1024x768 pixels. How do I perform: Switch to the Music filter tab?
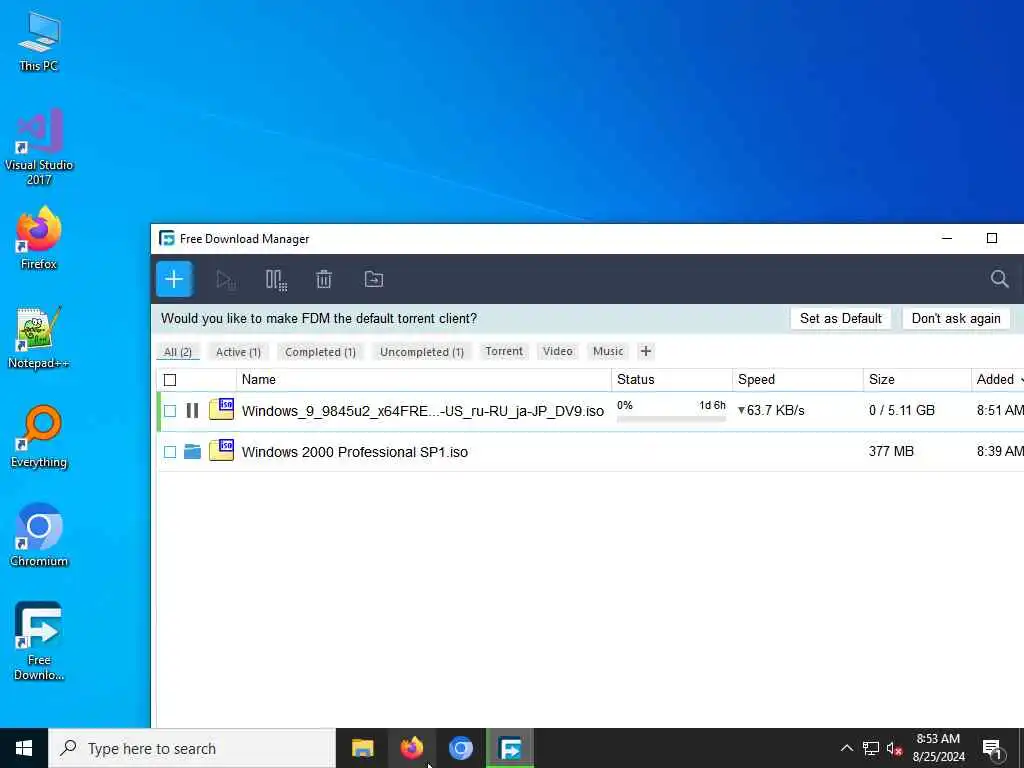pyautogui.click(x=608, y=351)
